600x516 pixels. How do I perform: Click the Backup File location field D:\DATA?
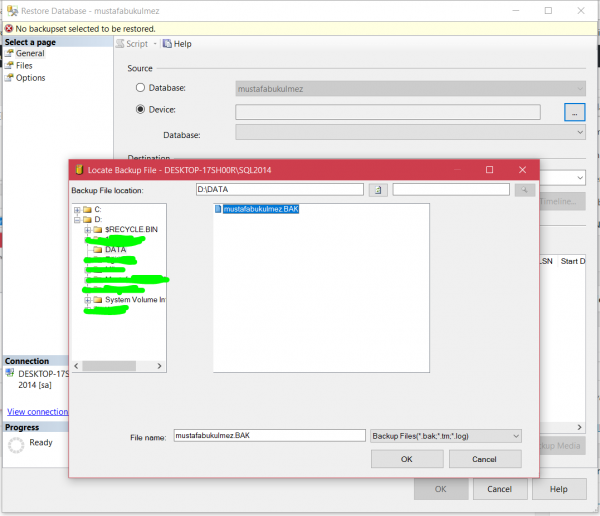click(279, 189)
